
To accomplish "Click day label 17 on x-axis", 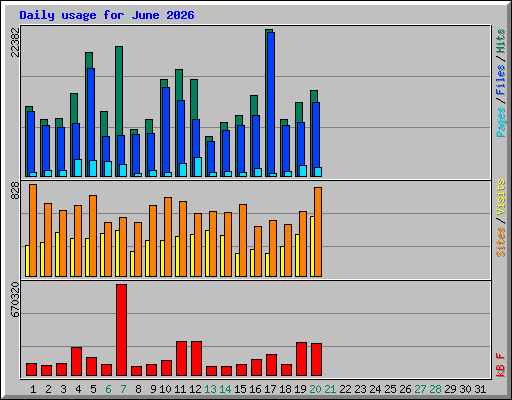I will pos(270,389).
